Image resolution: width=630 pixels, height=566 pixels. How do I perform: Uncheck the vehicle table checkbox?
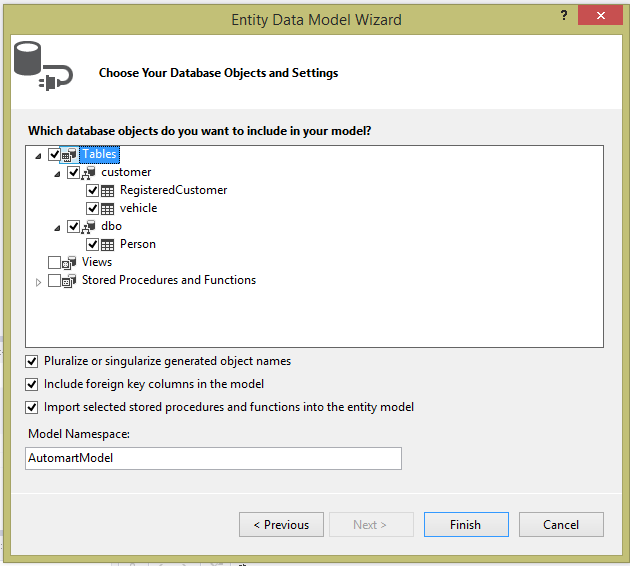click(x=93, y=208)
